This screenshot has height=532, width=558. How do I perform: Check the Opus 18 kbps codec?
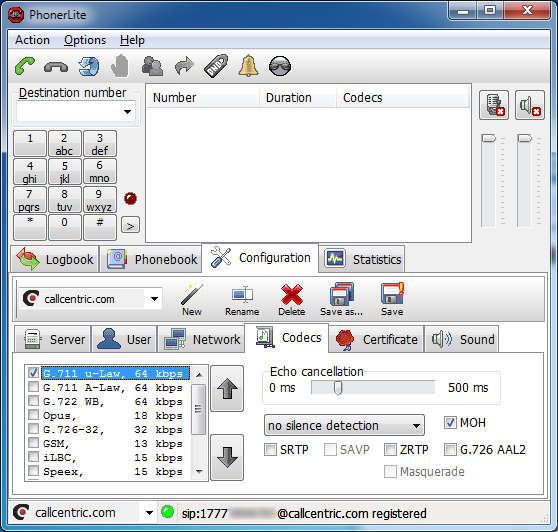33,415
